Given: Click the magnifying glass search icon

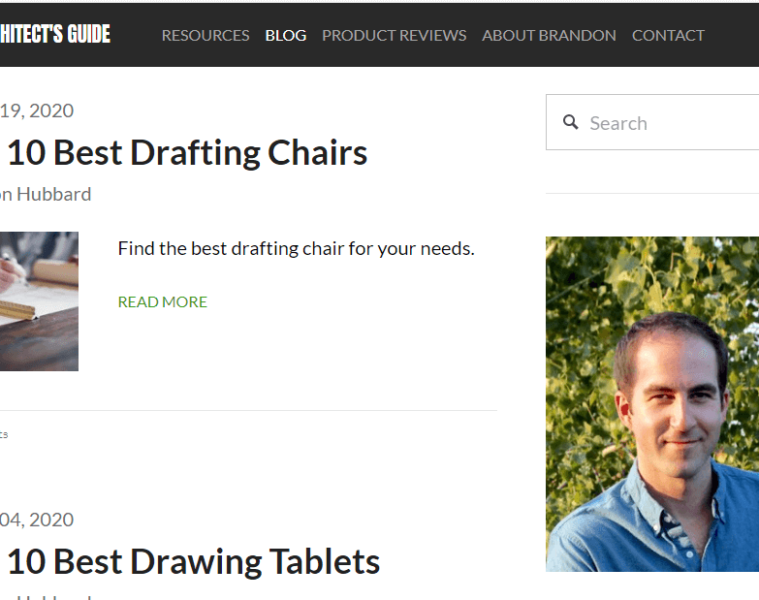Looking at the screenshot, I should click(x=571, y=122).
